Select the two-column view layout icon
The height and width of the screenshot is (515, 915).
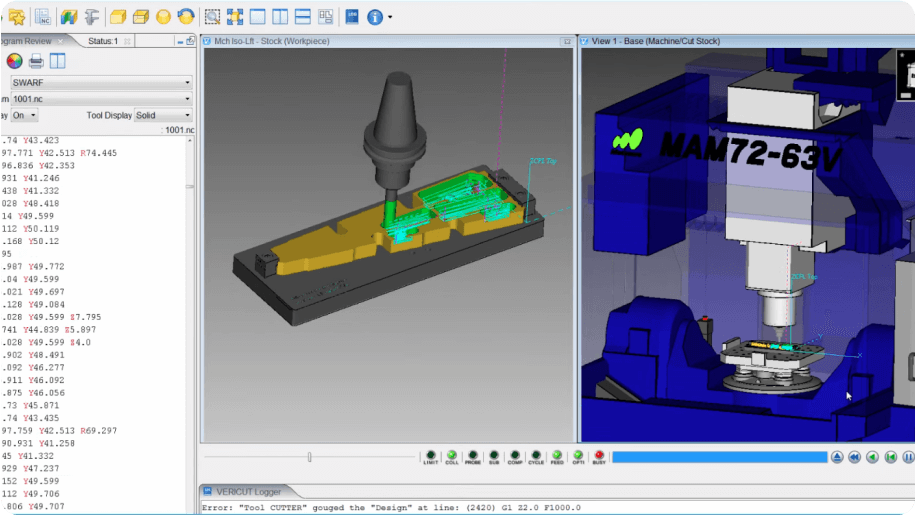coord(281,16)
